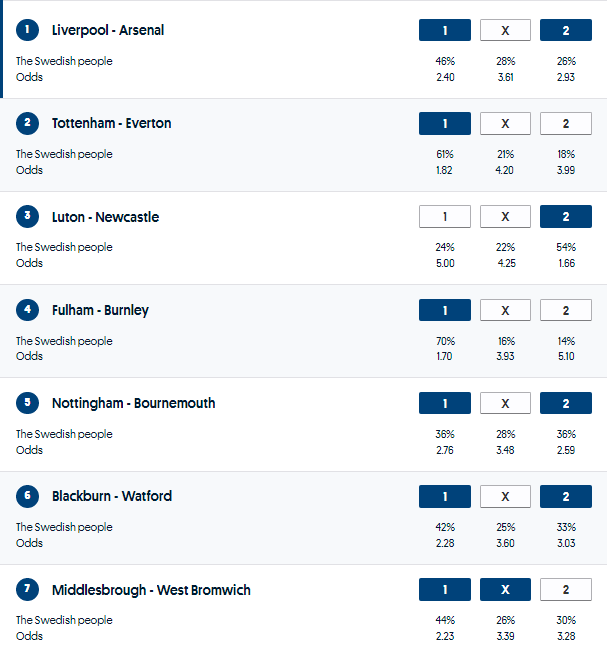Click match number 3 circle badge
Image resolution: width=607 pixels, height=657 pixels.
(x=27, y=217)
